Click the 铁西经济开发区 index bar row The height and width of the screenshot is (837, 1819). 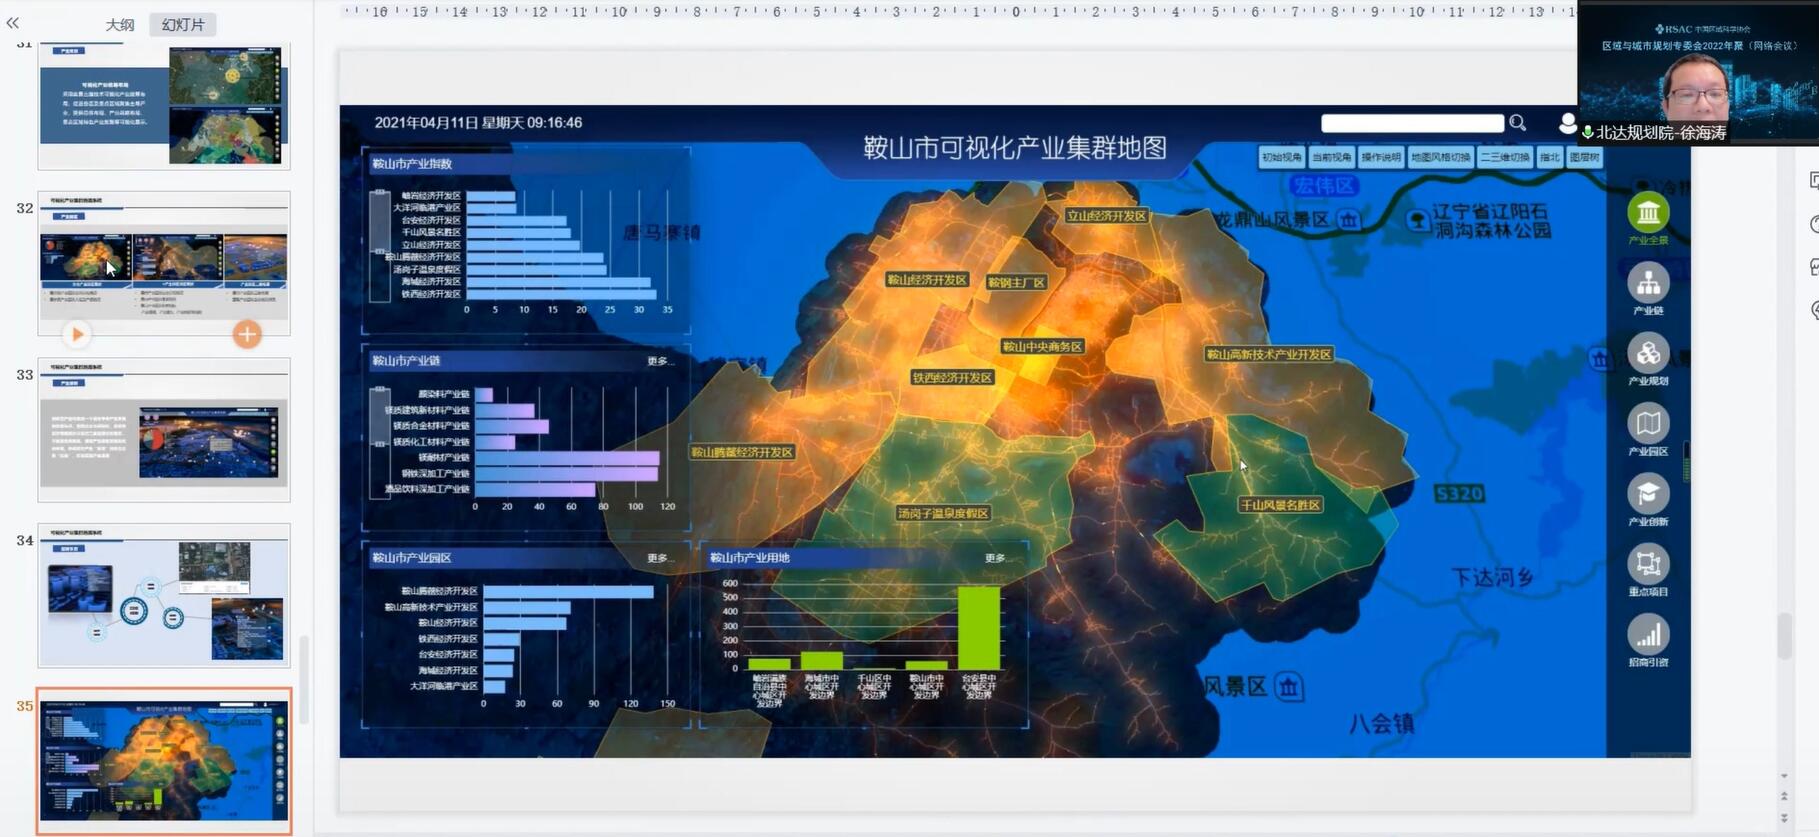[x=561, y=294]
